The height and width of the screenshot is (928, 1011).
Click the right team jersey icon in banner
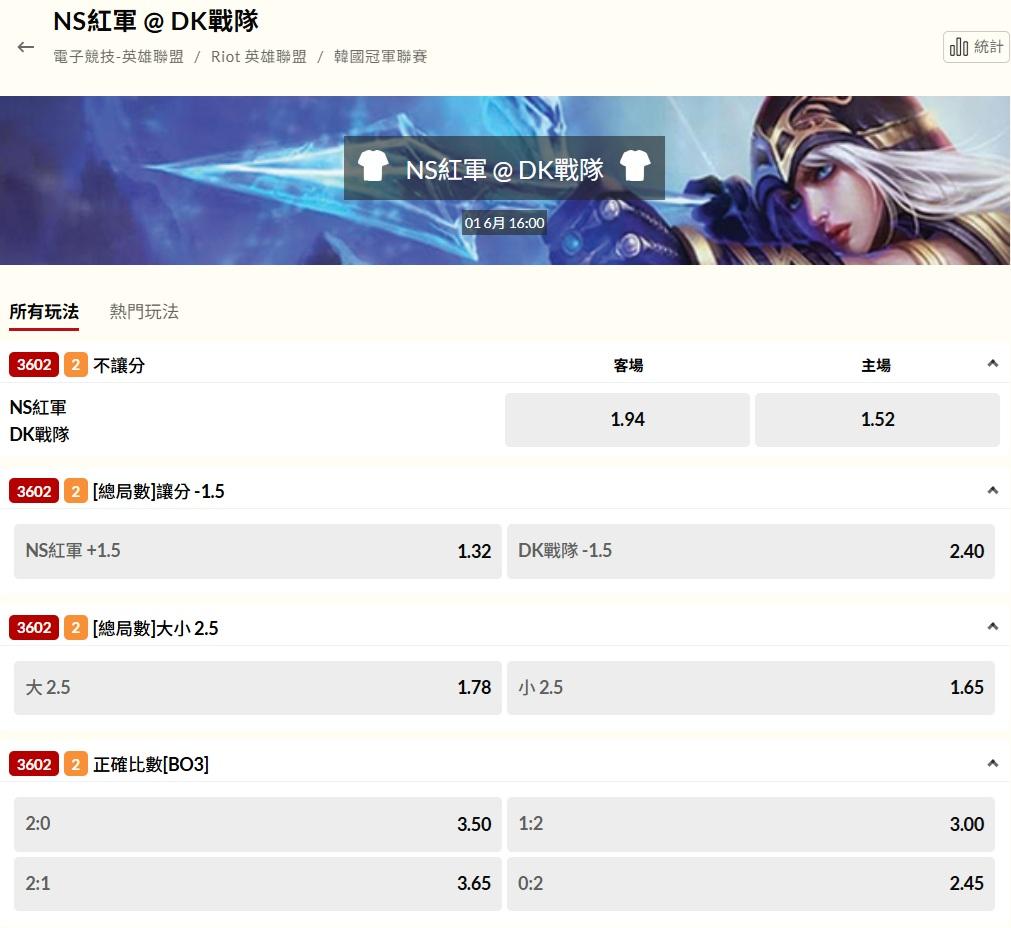tap(635, 166)
